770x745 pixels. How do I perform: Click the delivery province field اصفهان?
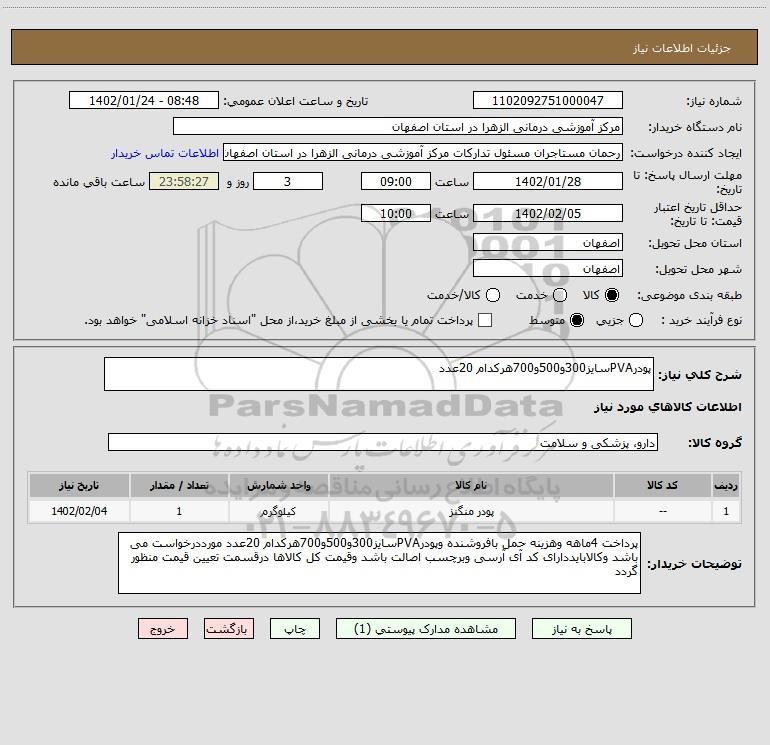click(548, 243)
